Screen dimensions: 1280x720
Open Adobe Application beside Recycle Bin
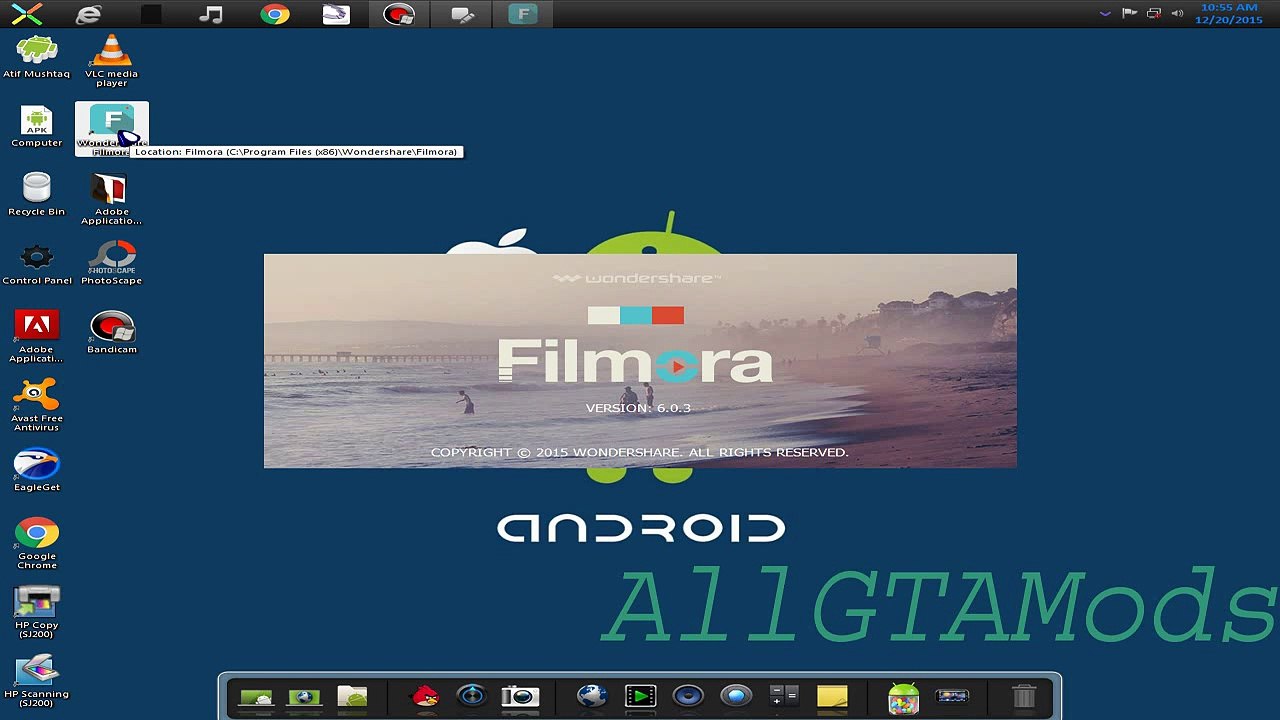(x=111, y=199)
